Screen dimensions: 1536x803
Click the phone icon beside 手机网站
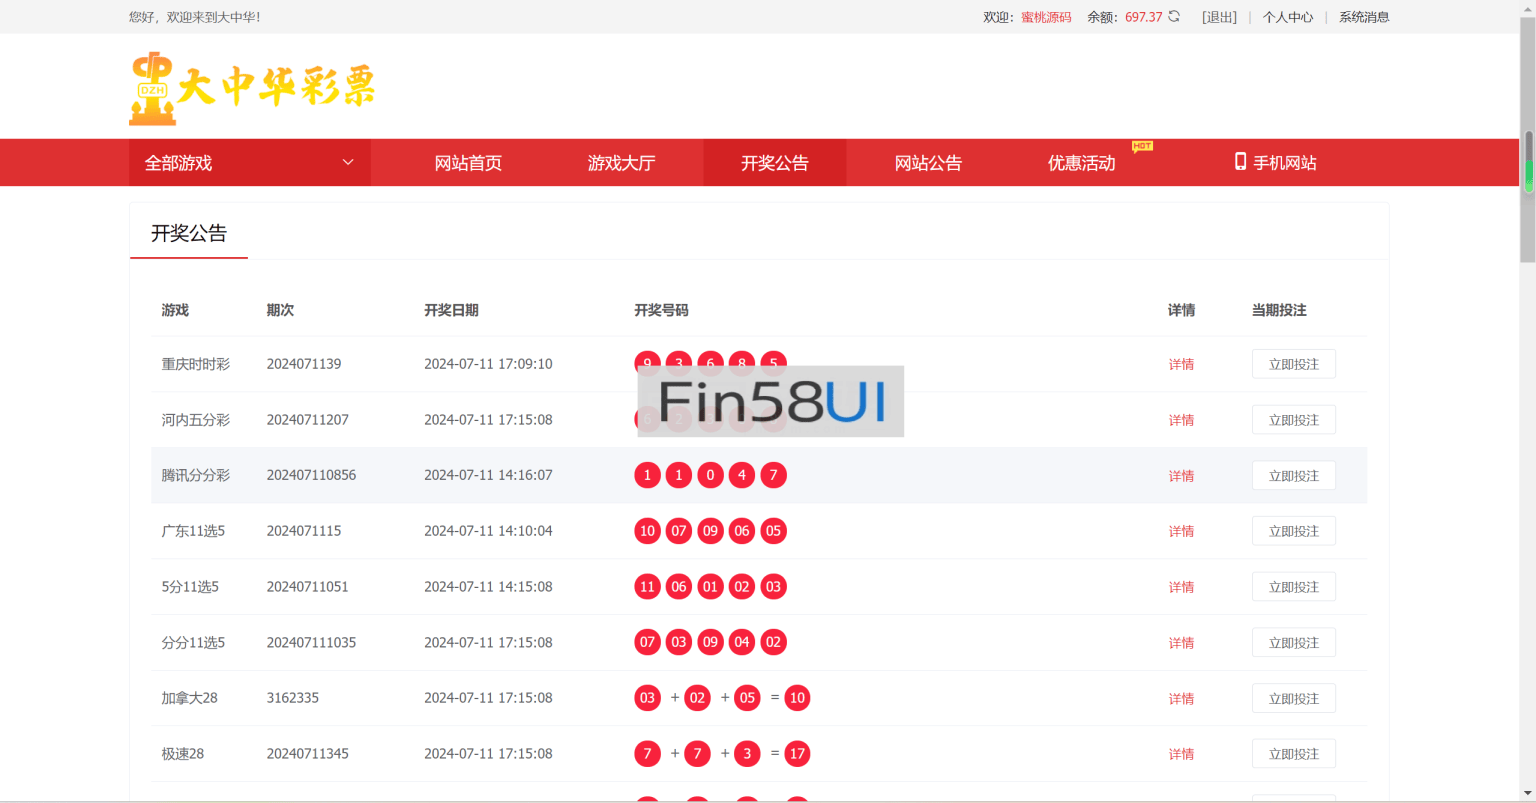[x=1240, y=162]
